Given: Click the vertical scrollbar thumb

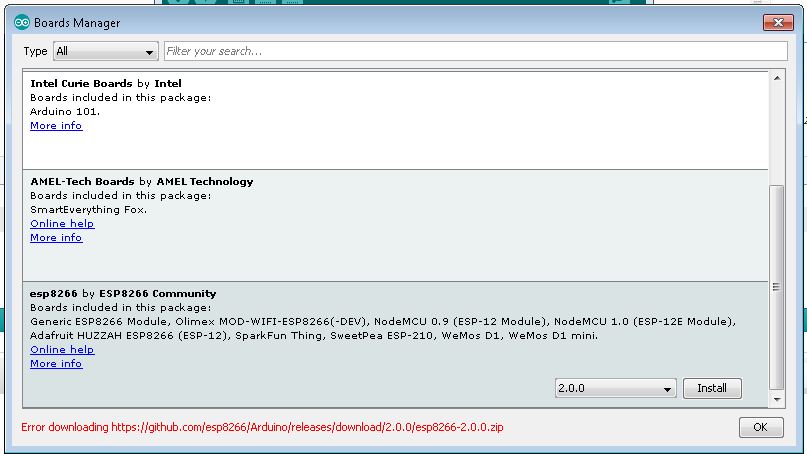Looking at the screenshot, I should click(x=778, y=288).
